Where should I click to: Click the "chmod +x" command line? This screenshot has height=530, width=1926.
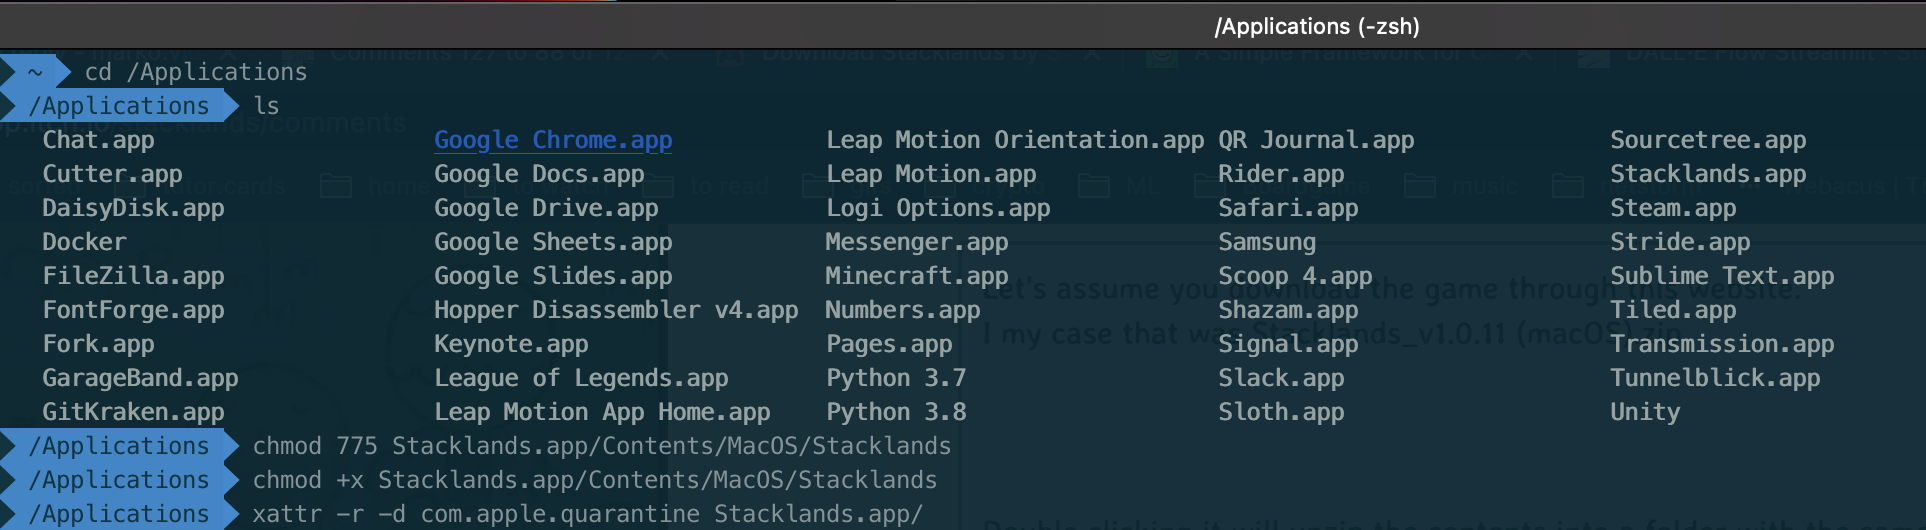click(x=594, y=480)
